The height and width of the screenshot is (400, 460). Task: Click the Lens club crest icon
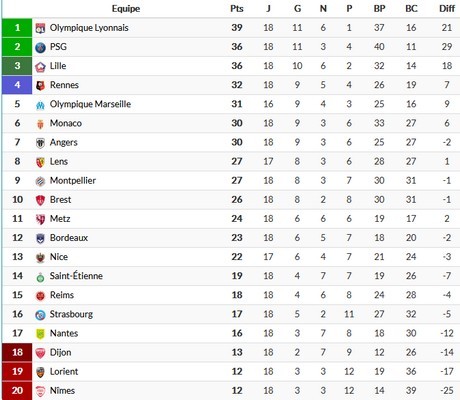pos(40,162)
